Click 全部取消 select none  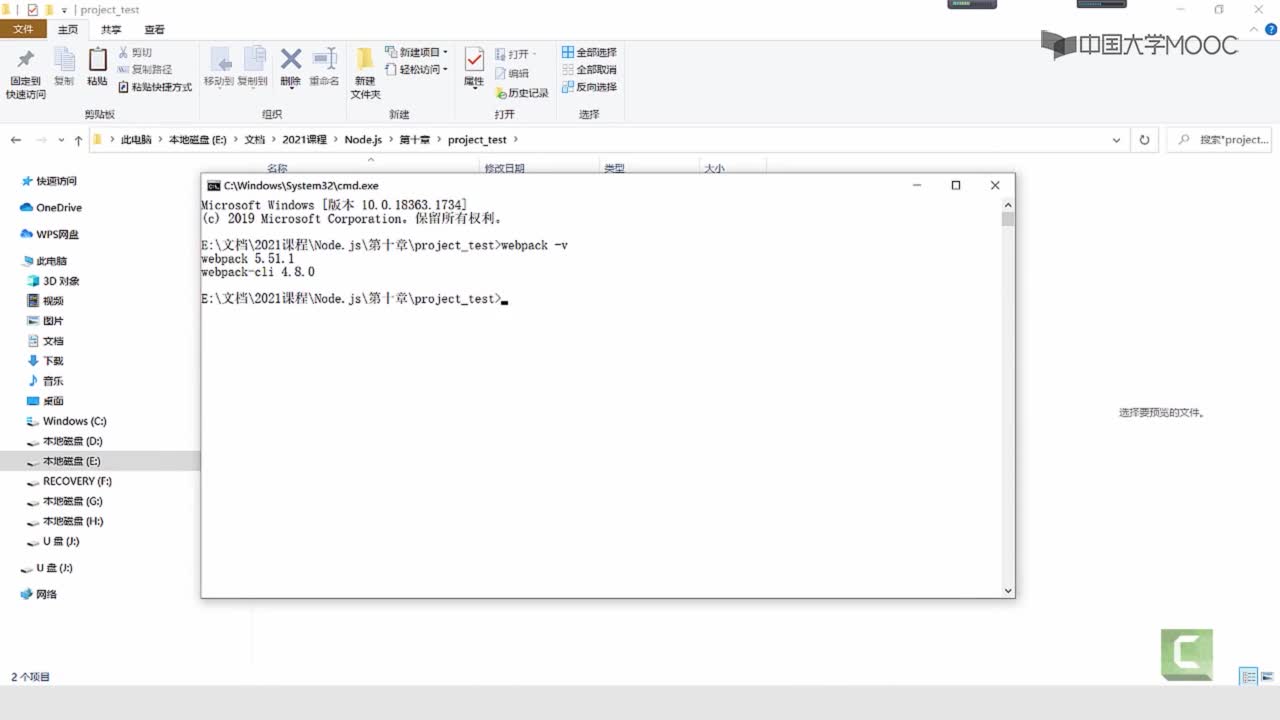589,69
